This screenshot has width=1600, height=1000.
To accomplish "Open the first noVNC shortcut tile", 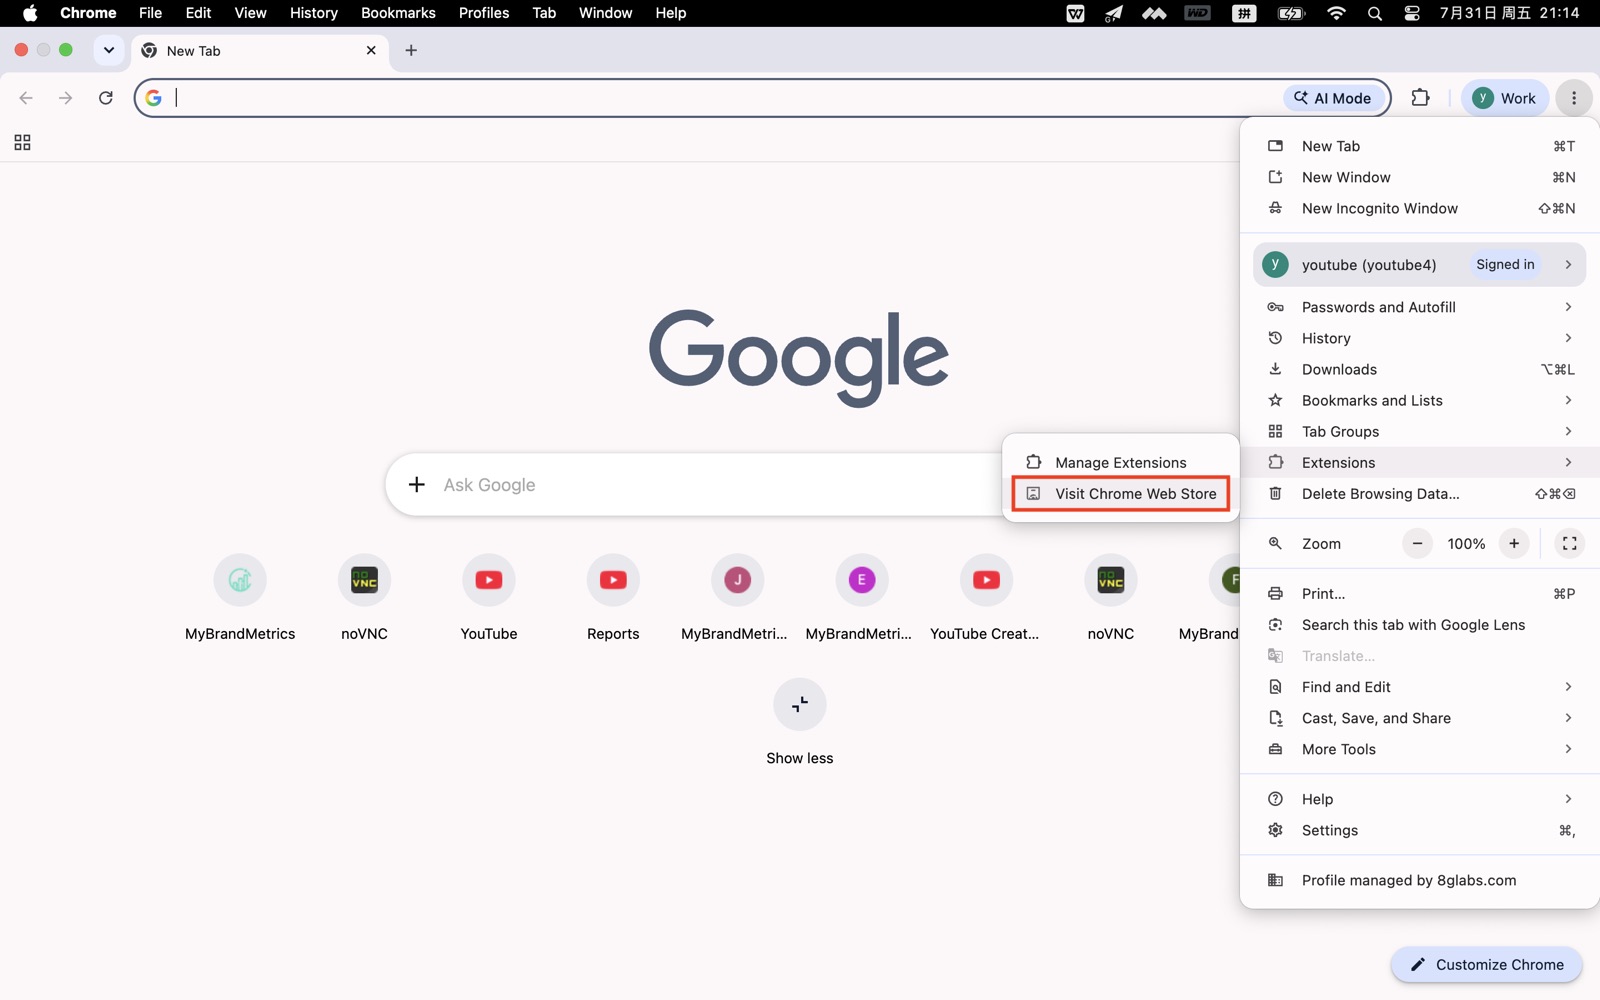I will tap(364, 598).
